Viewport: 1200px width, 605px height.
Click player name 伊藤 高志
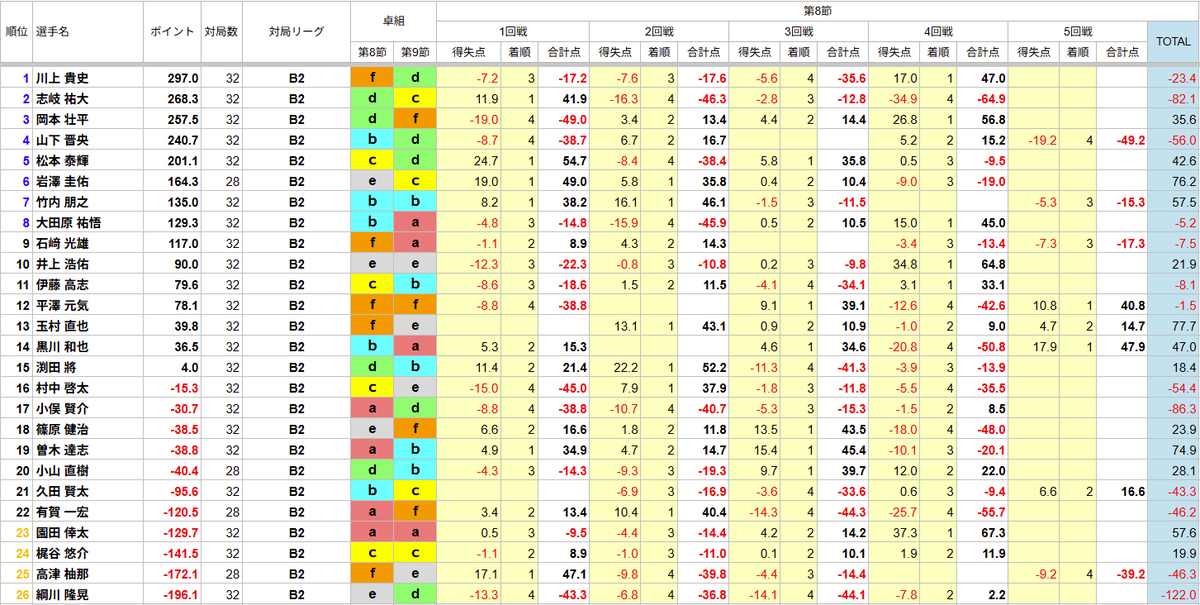62,285
